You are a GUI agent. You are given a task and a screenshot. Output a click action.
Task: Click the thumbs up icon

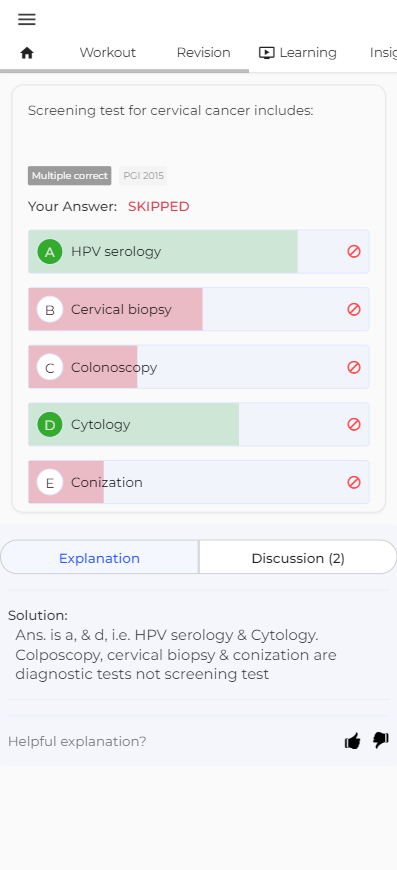[353, 741]
